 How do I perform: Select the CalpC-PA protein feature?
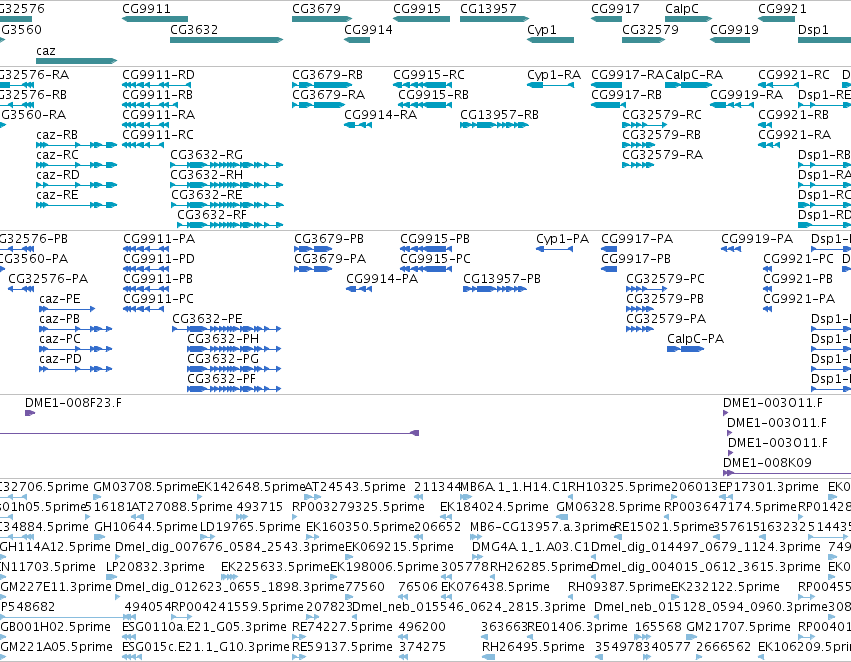coord(685,349)
